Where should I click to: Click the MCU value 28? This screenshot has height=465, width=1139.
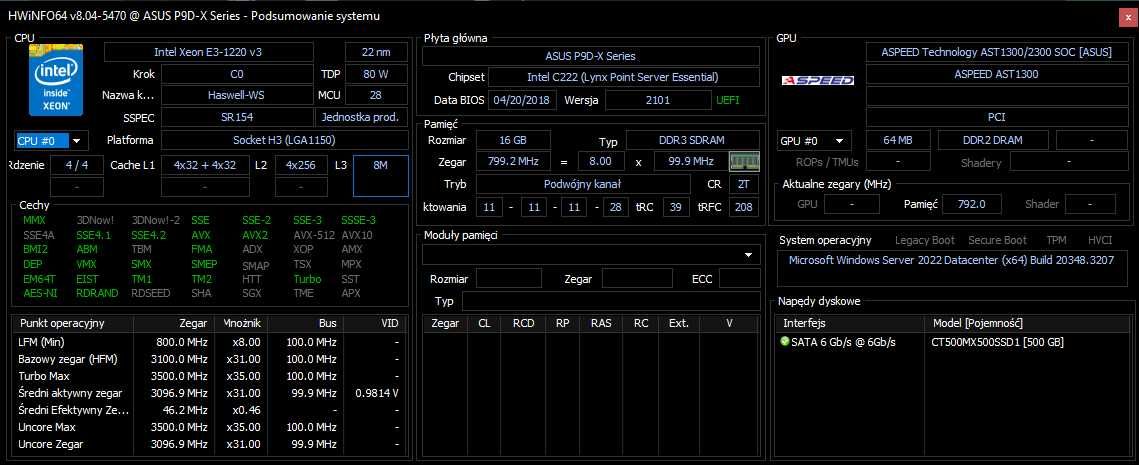coord(376,95)
